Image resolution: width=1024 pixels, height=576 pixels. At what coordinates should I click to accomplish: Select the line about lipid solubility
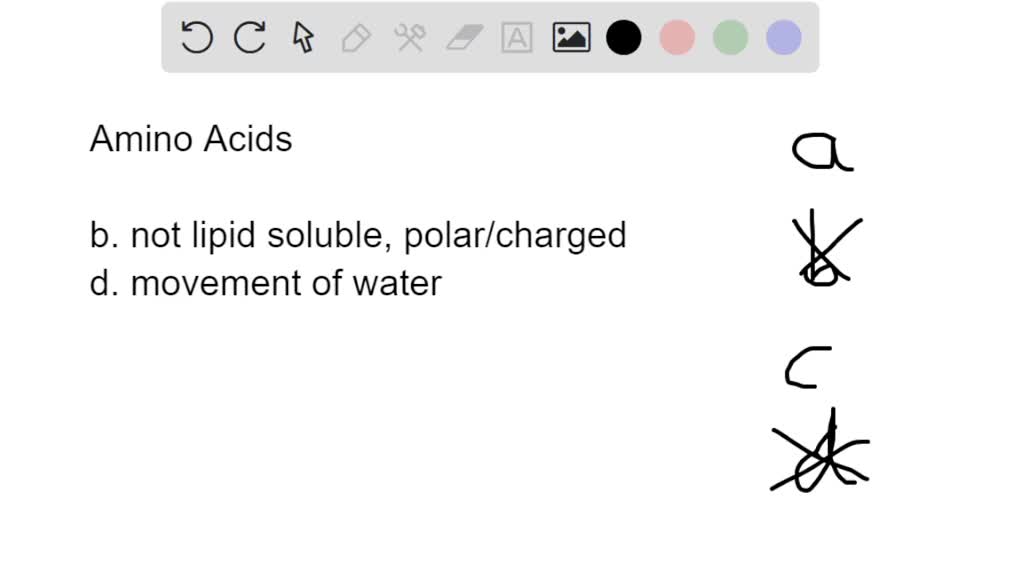(x=358, y=234)
